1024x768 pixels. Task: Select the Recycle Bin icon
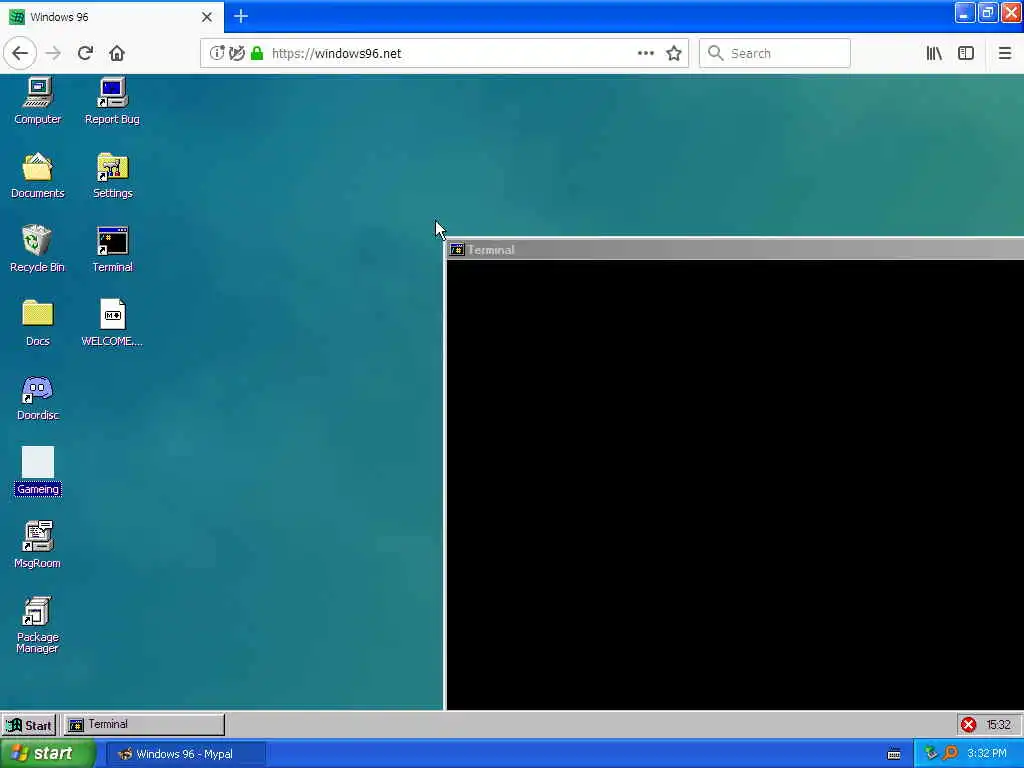coord(37,248)
